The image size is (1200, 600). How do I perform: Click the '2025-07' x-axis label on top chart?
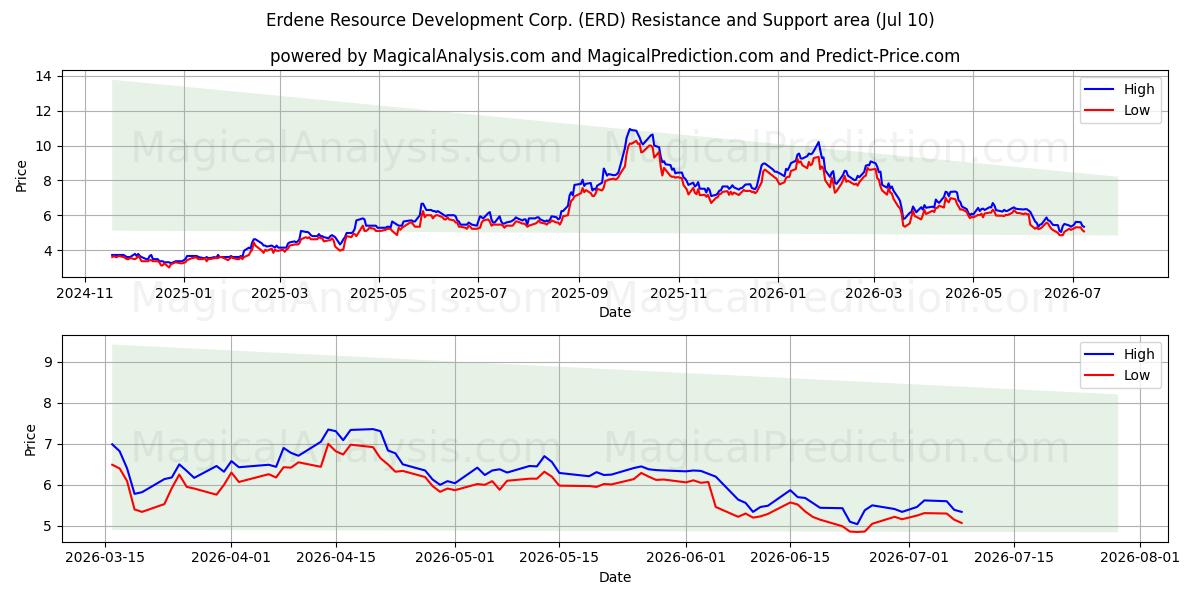(478, 294)
